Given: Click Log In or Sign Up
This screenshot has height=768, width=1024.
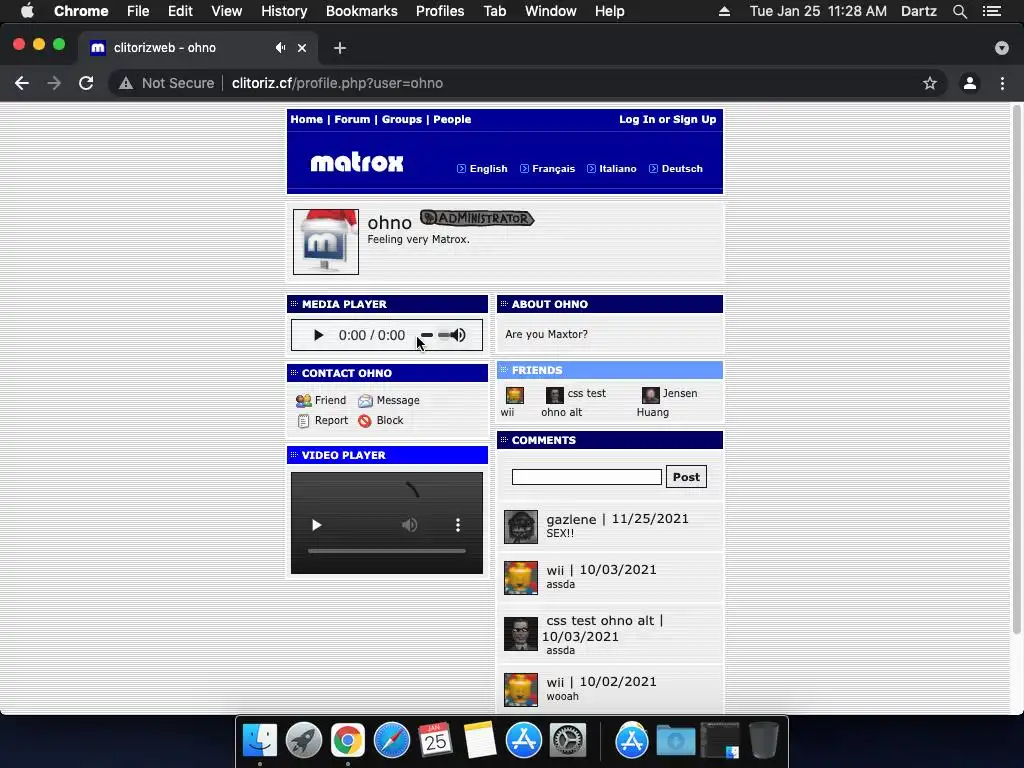Looking at the screenshot, I should coord(667,120).
